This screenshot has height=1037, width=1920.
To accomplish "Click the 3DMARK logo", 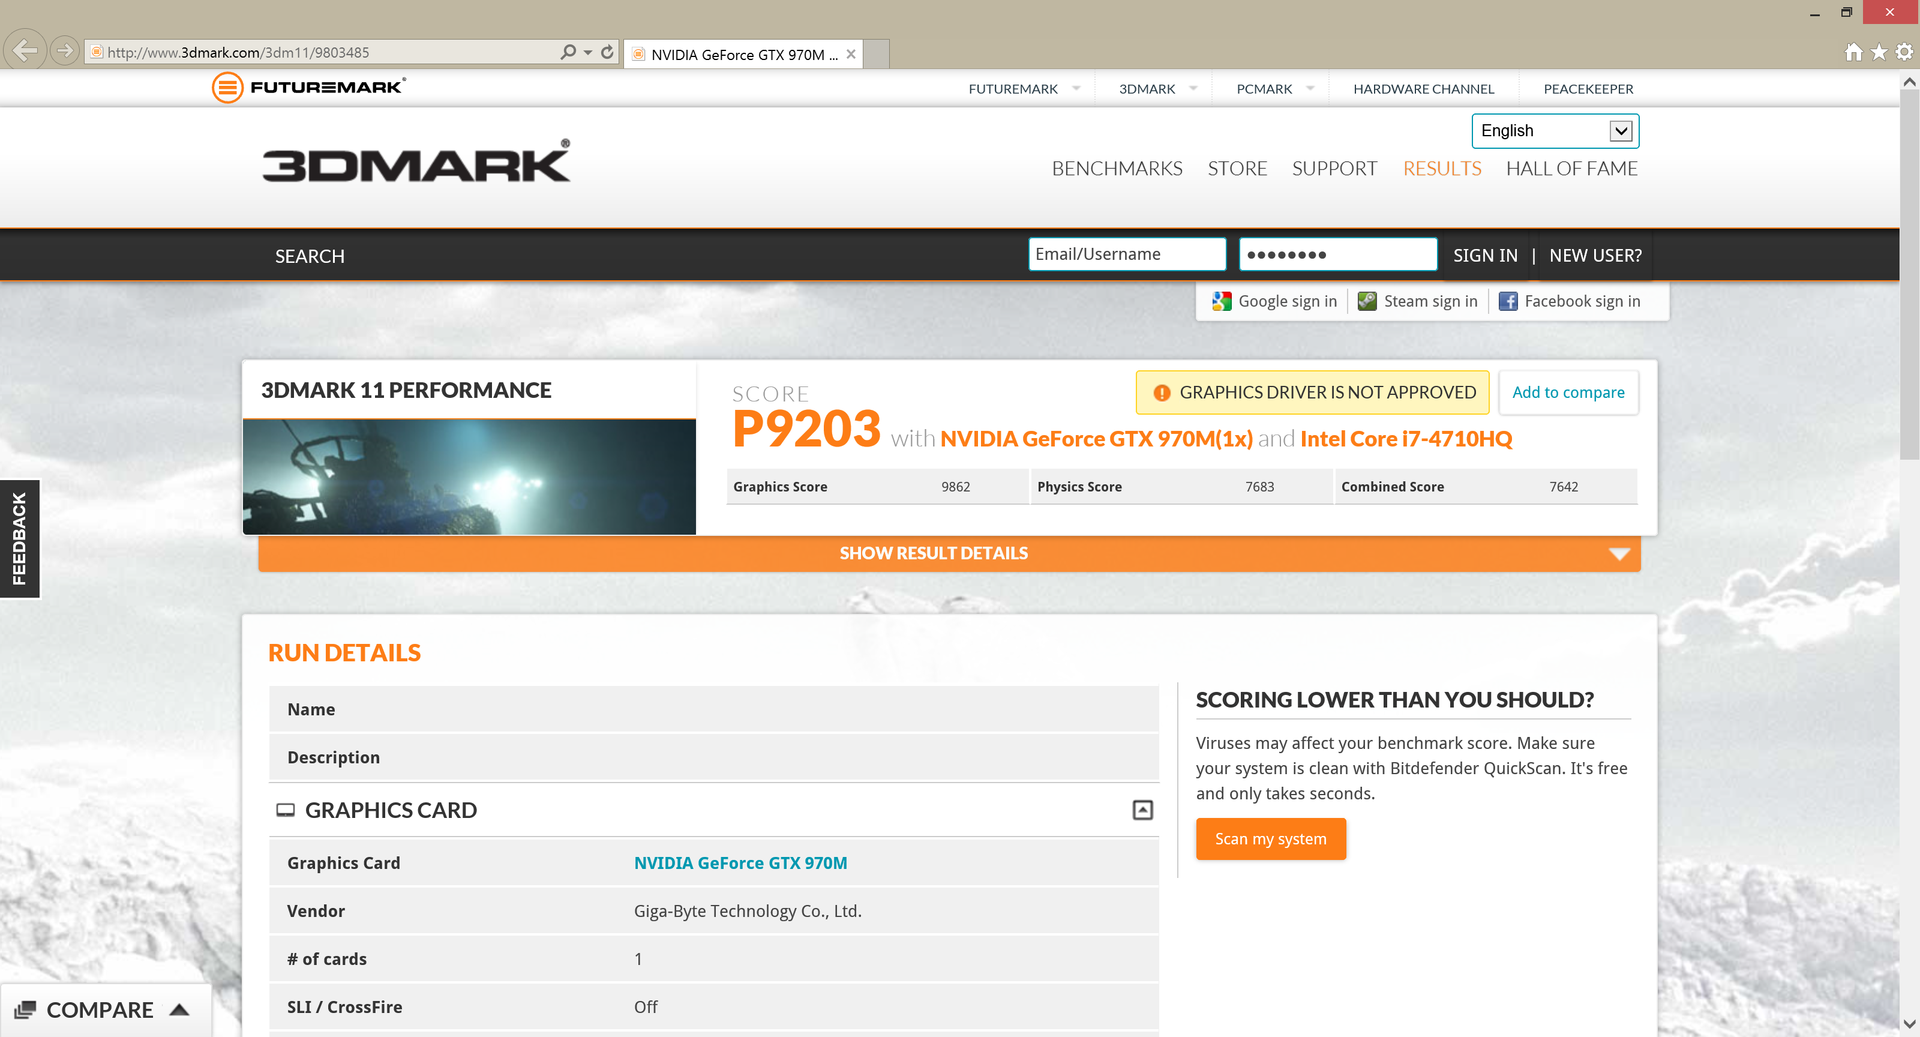I will (417, 161).
